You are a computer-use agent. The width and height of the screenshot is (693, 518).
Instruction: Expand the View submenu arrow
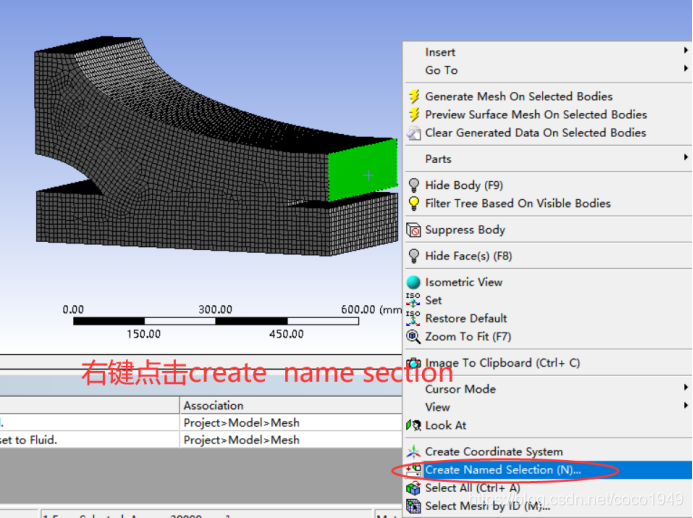(x=685, y=406)
